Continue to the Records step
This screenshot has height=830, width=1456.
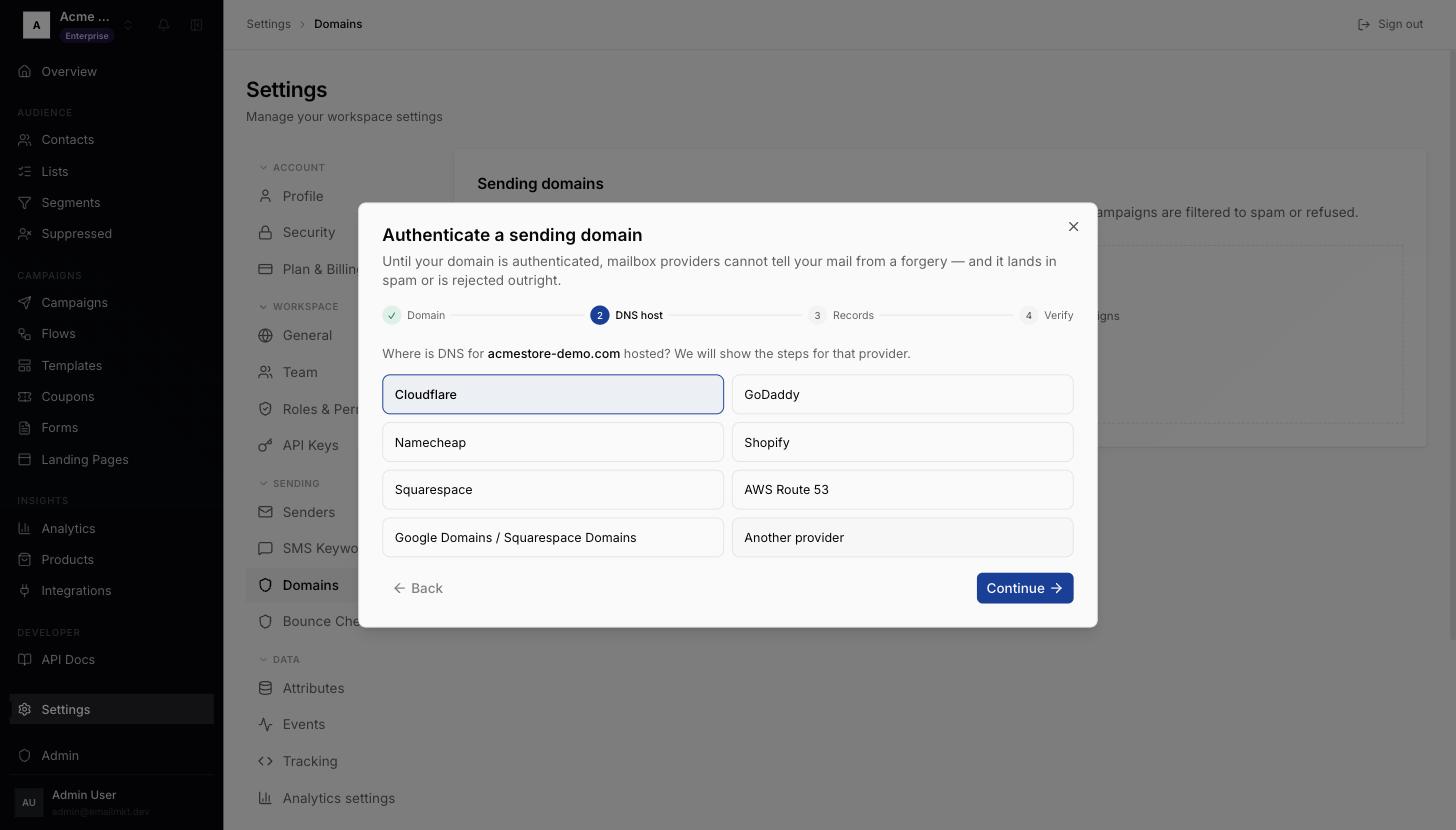[x=1025, y=588]
